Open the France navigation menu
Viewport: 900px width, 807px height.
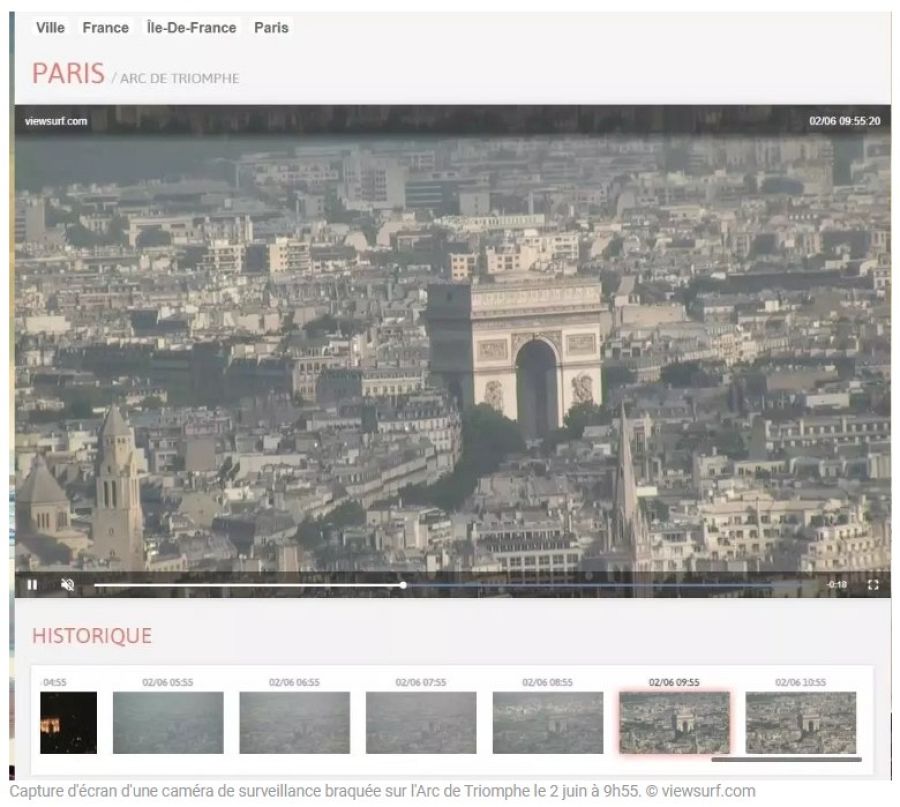click(x=104, y=28)
